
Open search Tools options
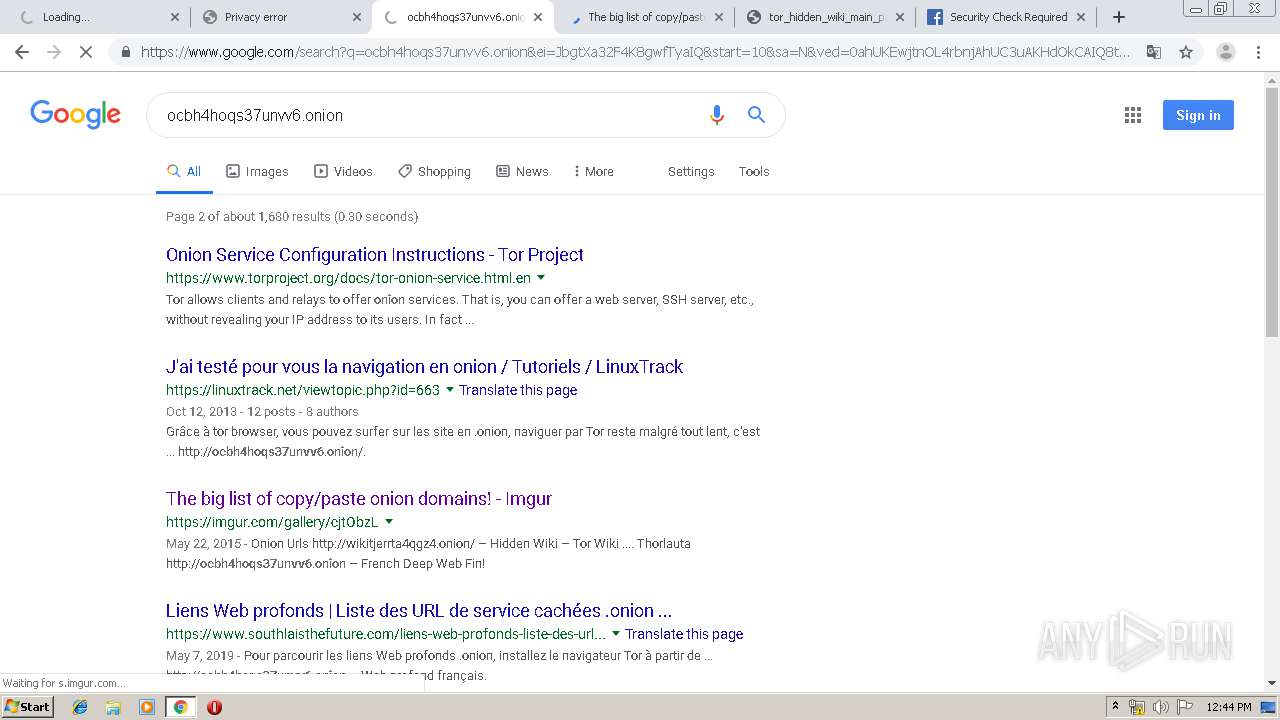click(754, 171)
